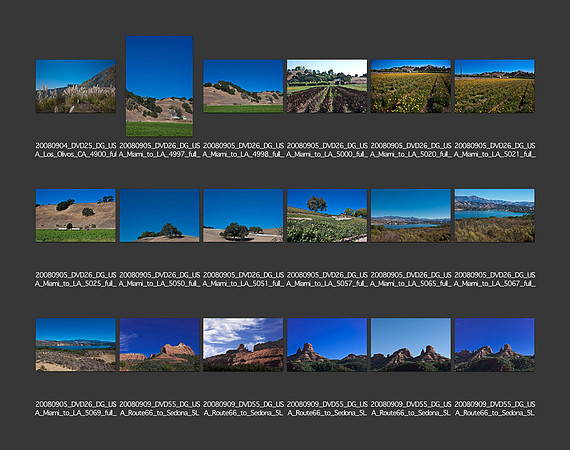This screenshot has width=570, height=450.
Task: Select lone tree thumbnail Miami_to_LA_5050
Action: (159, 215)
